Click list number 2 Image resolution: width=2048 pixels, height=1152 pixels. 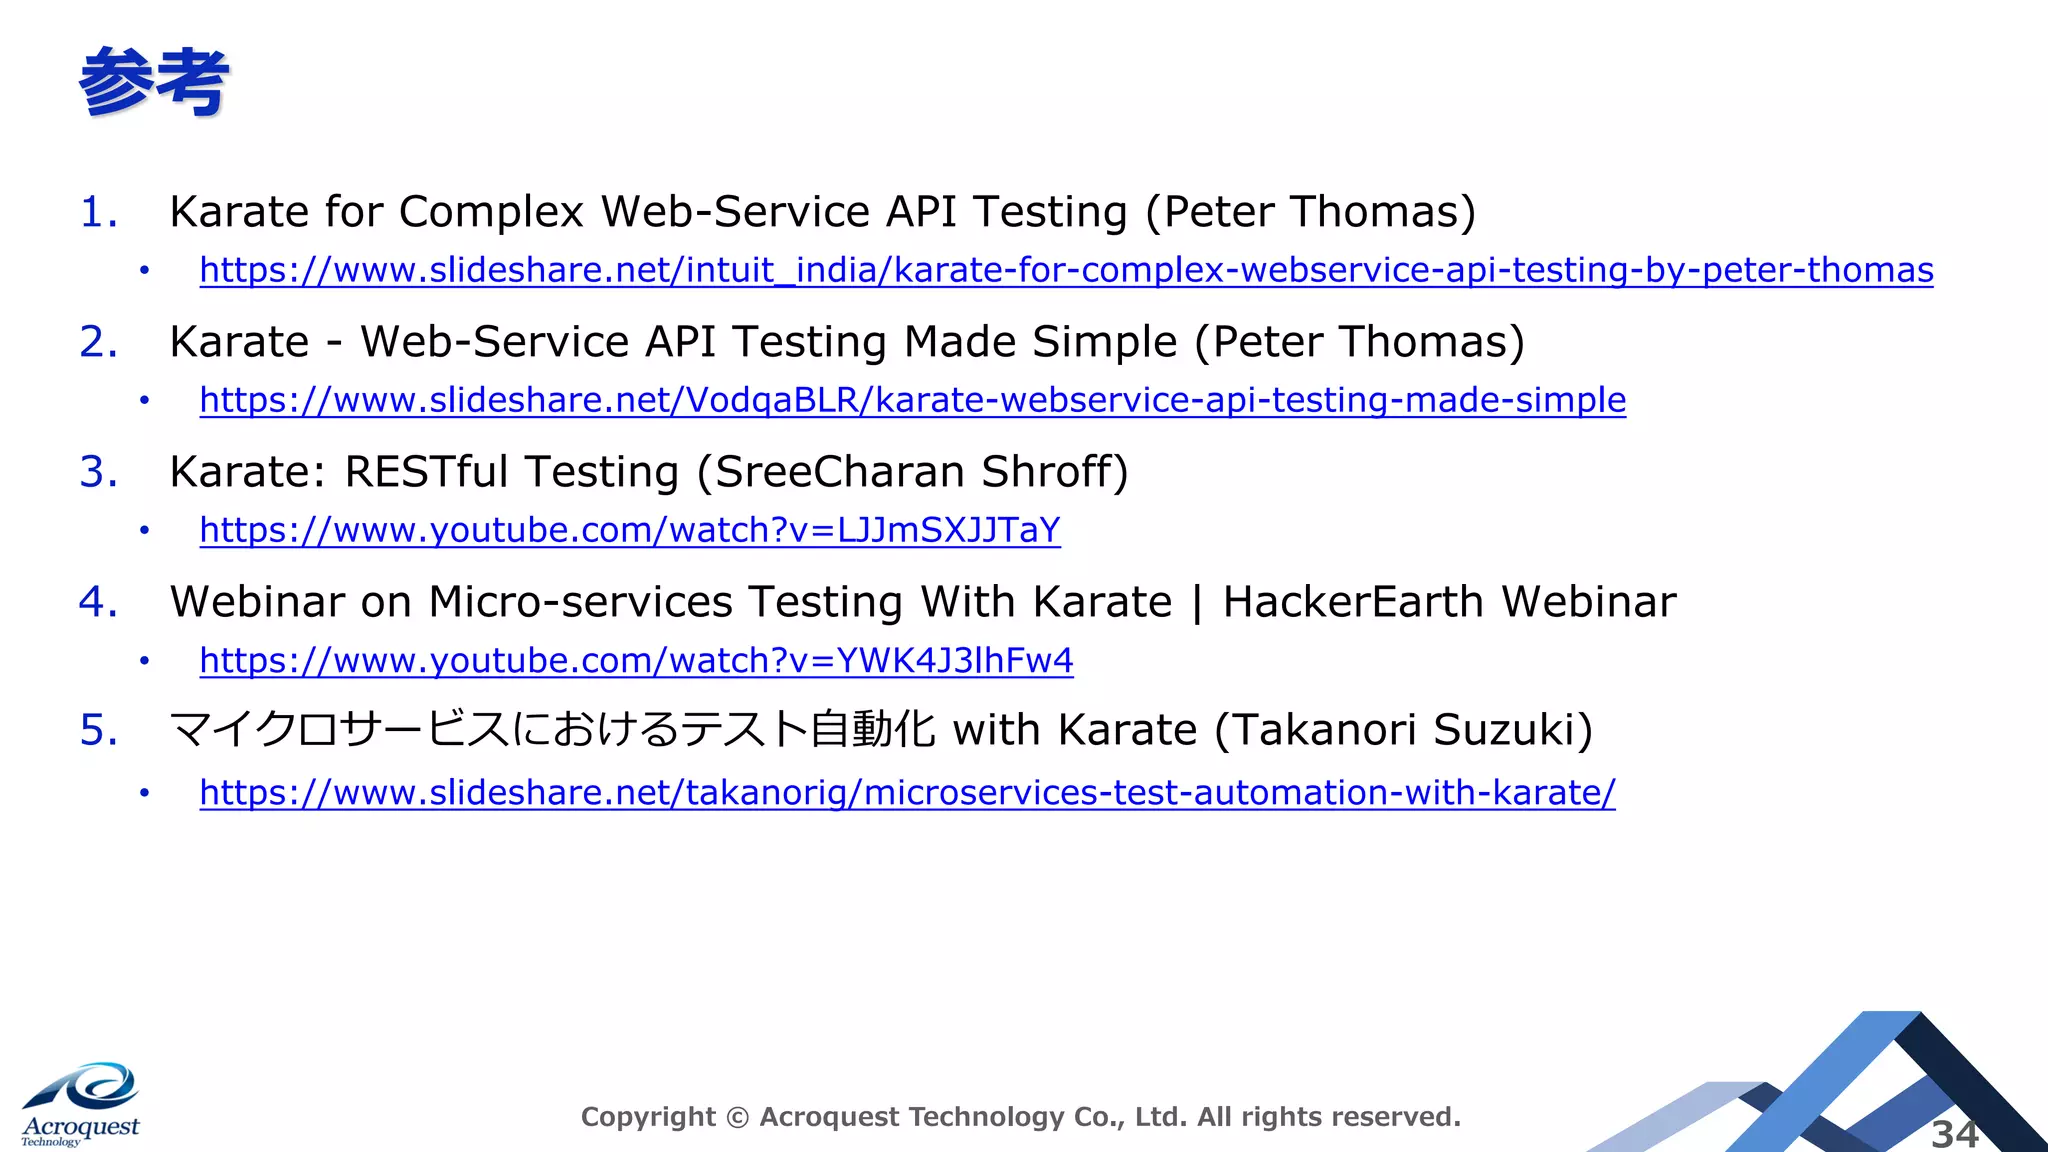tap(98, 342)
